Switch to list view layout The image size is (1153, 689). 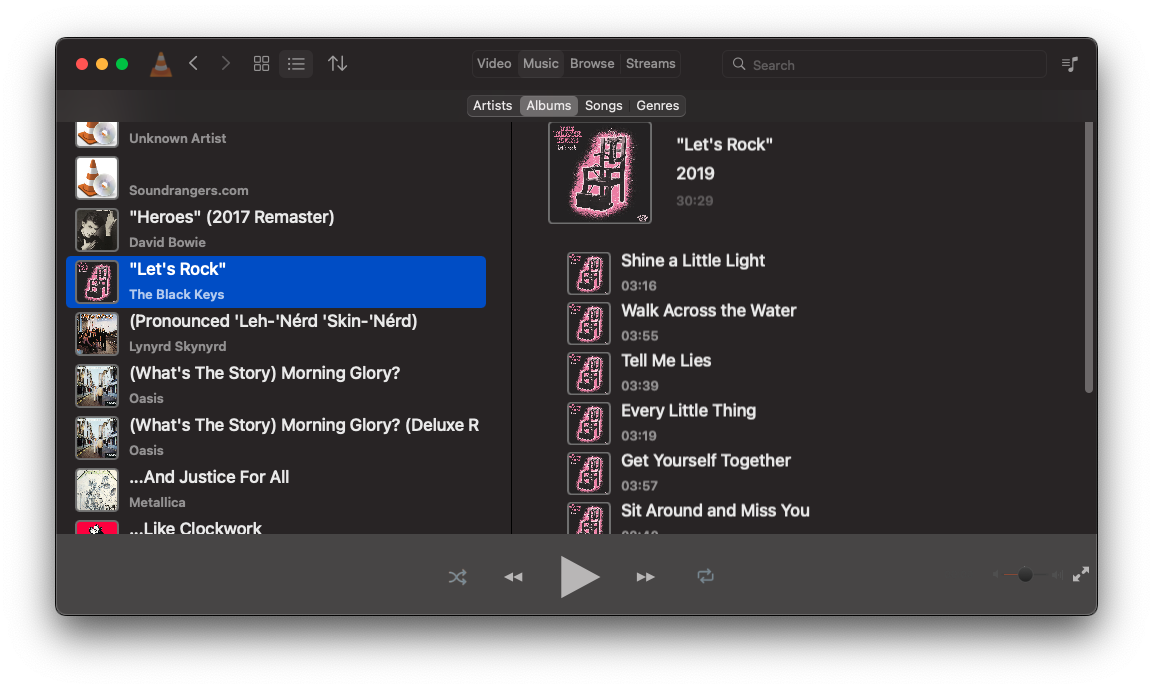[296, 64]
